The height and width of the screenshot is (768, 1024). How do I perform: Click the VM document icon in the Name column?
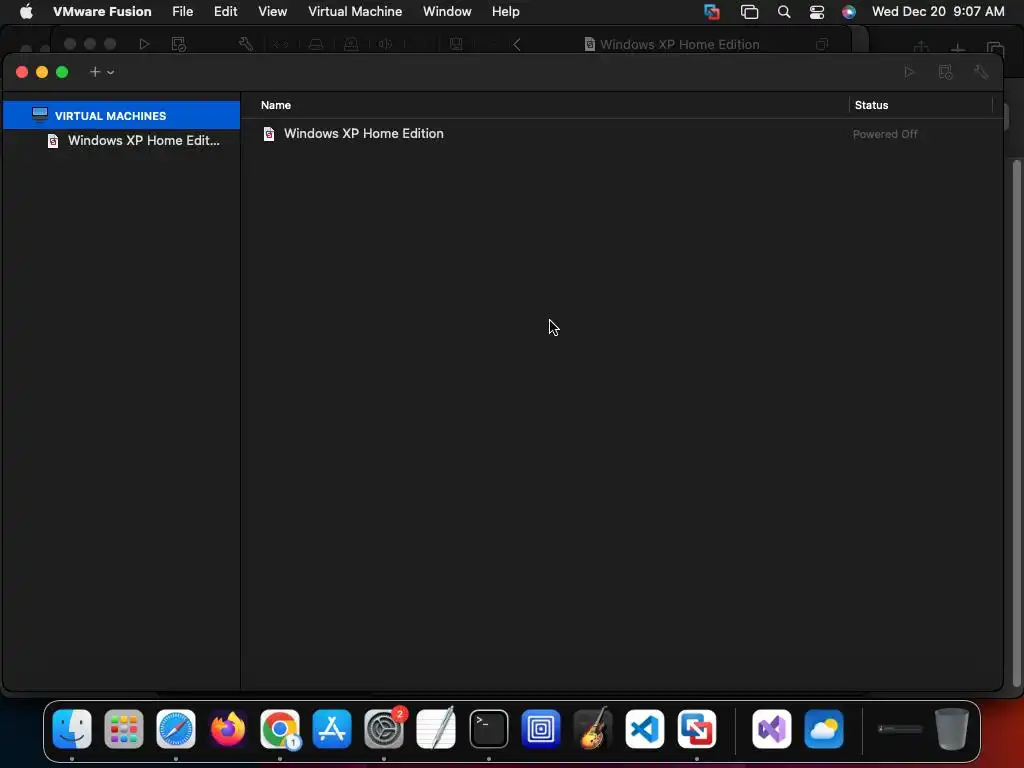pos(268,134)
